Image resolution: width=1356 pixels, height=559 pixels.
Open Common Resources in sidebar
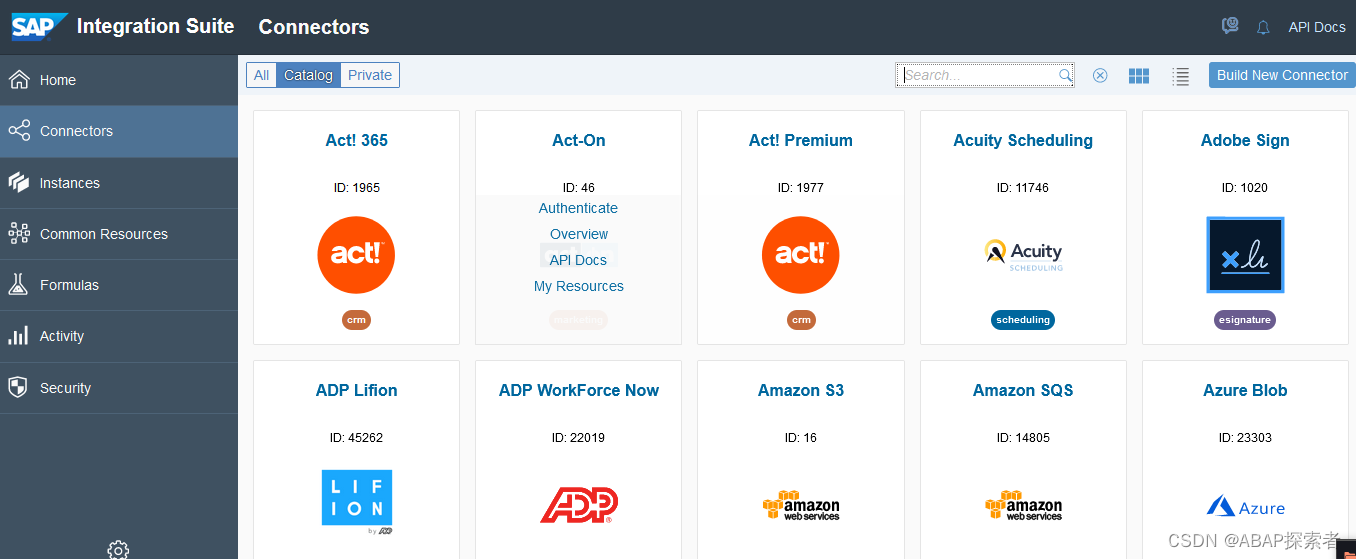(x=119, y=234)
